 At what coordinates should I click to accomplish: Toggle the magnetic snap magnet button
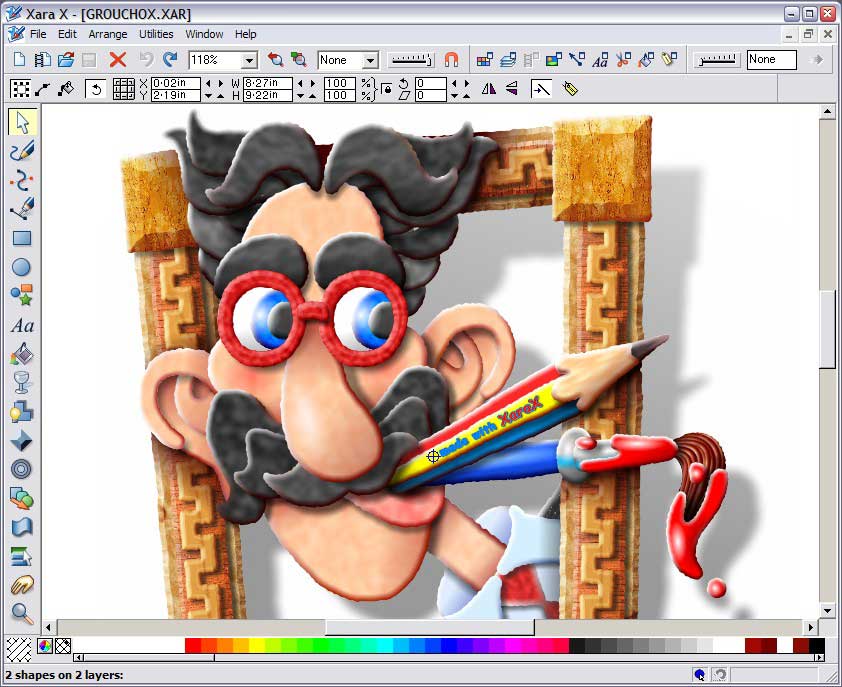(452, 59)
